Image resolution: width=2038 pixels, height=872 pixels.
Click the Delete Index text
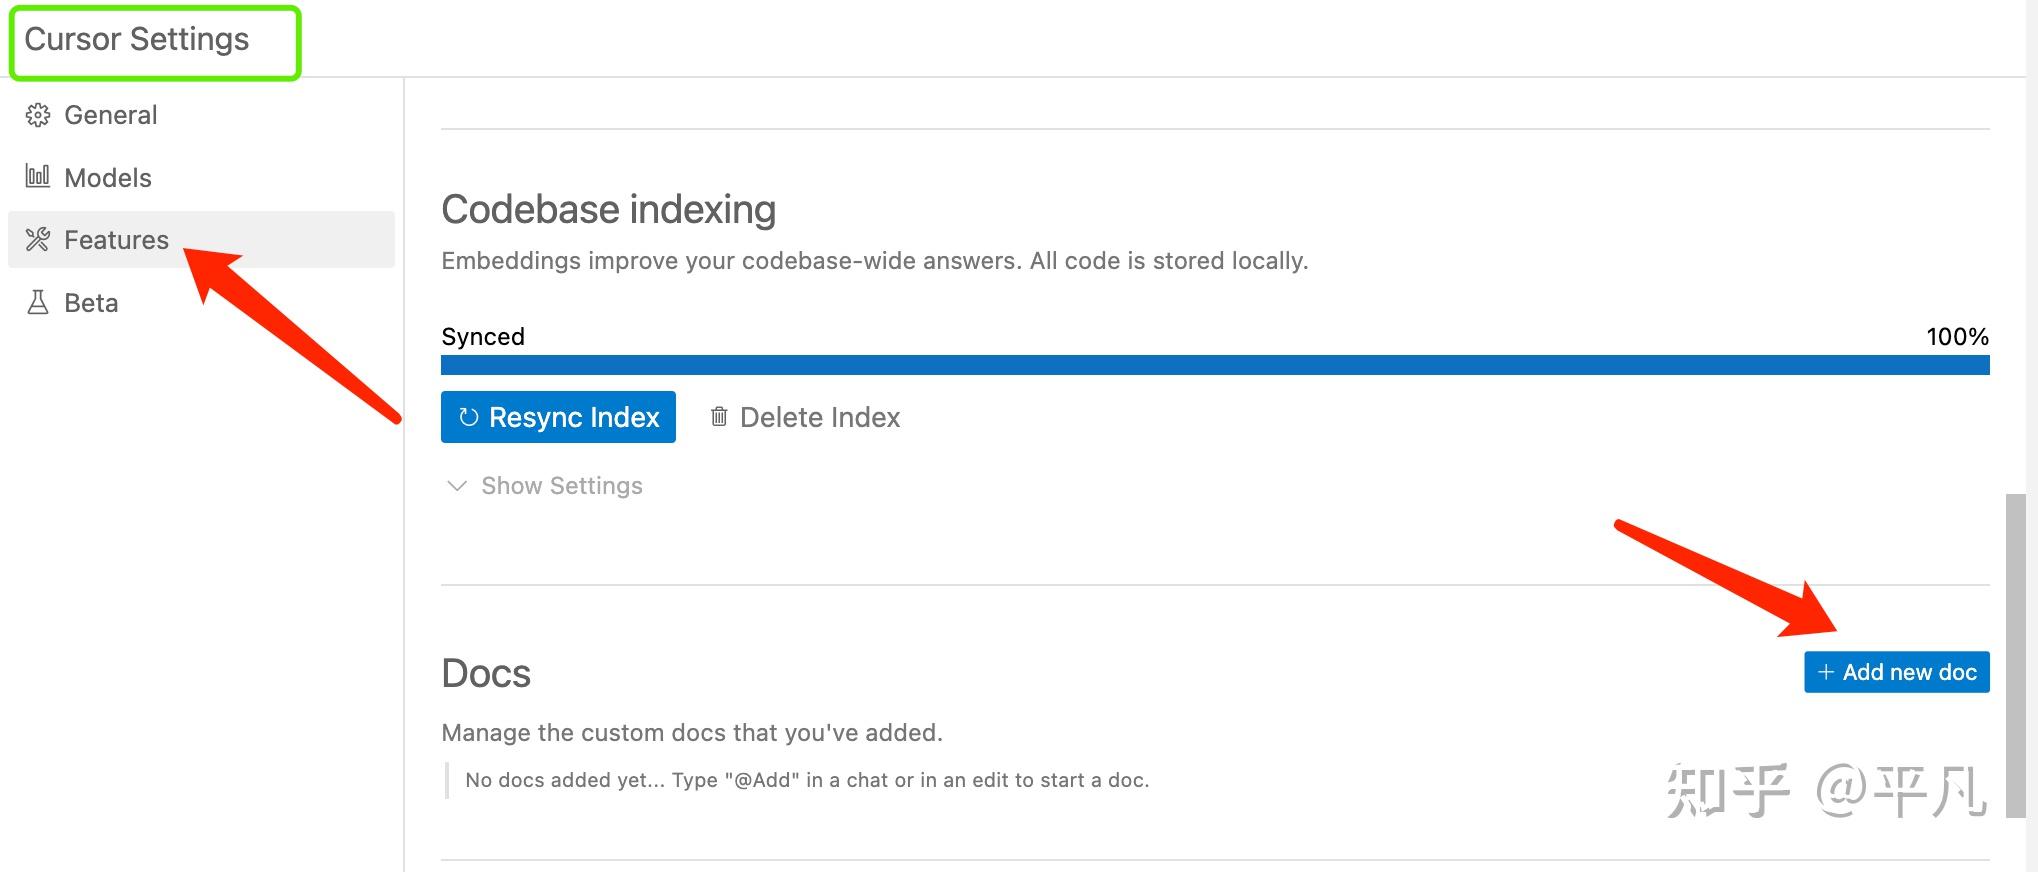click(820, 417)
